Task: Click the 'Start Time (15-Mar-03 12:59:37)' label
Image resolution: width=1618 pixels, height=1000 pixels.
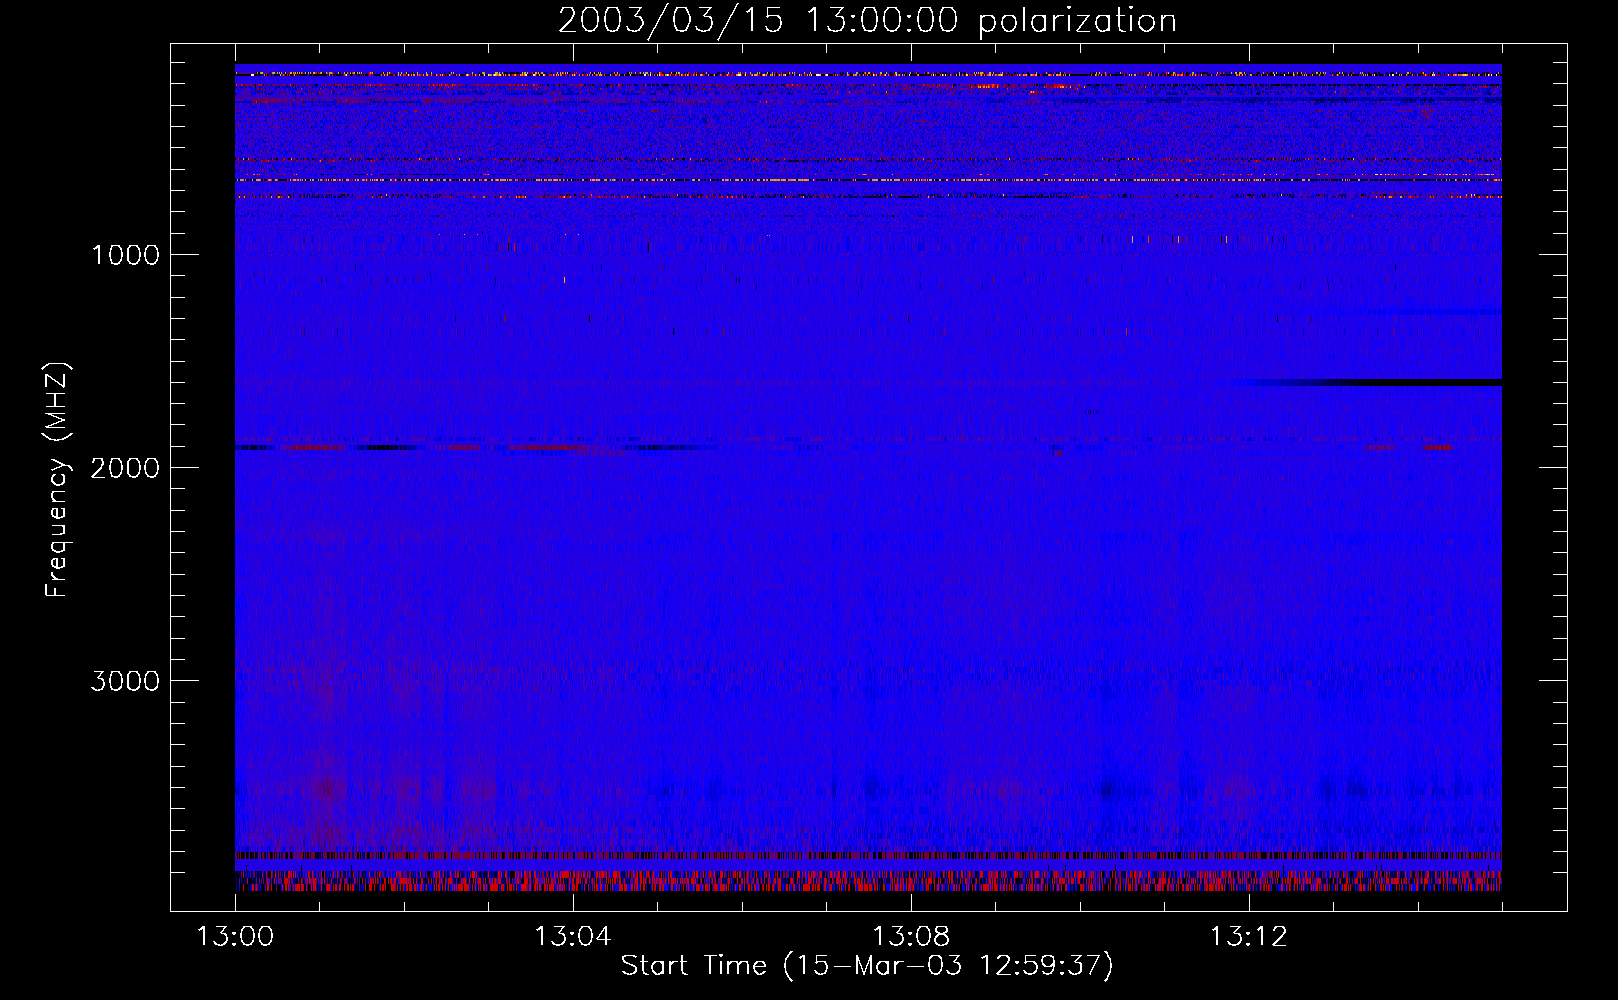Action: click(x=867, y=966)
